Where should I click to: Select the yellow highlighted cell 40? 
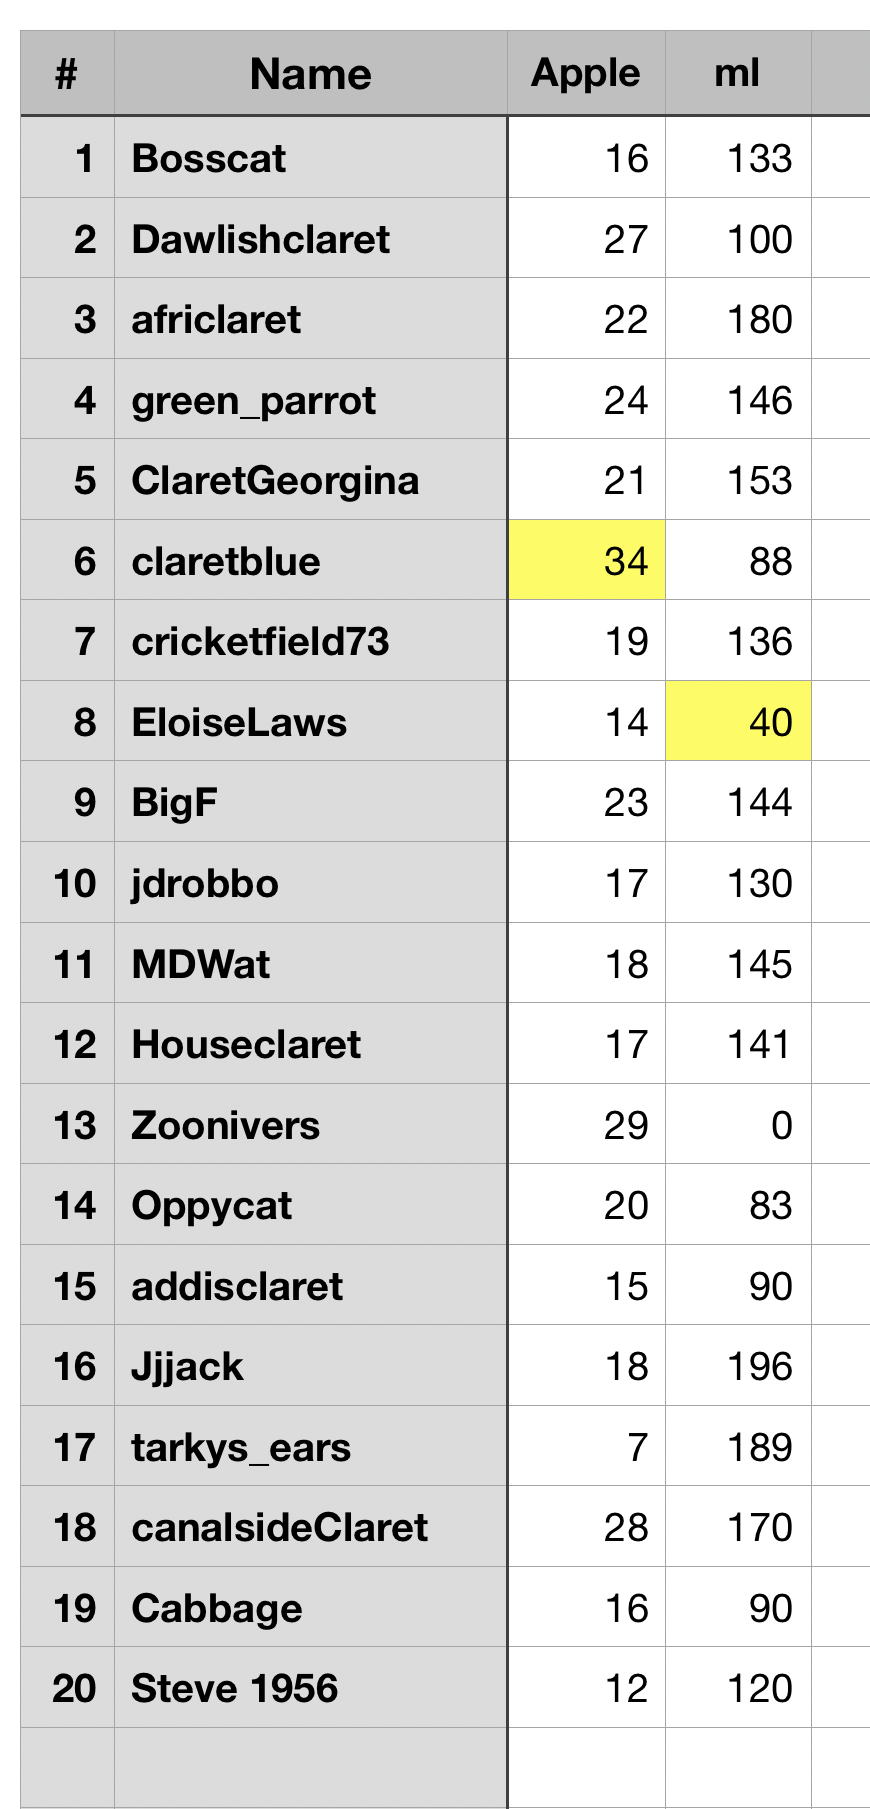tap(738, 722)
